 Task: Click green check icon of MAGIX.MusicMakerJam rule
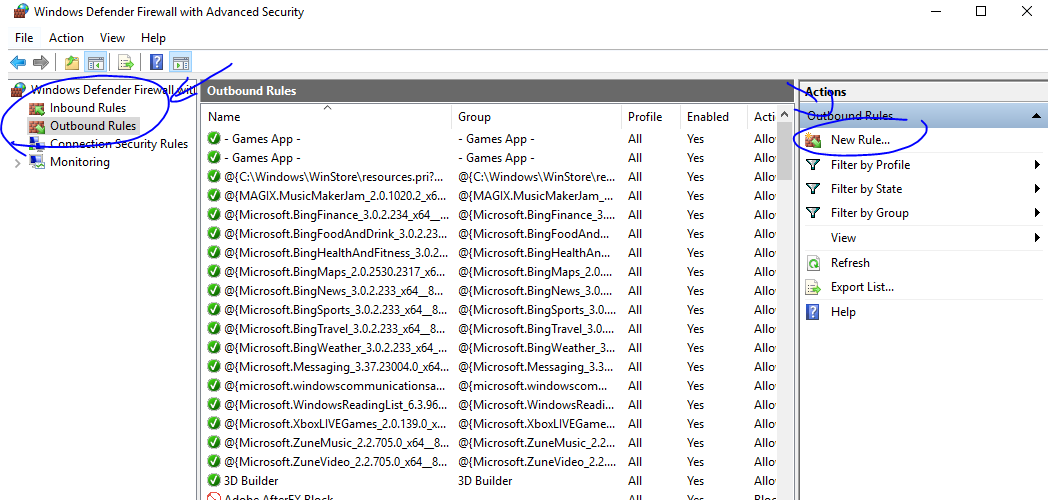214,195
